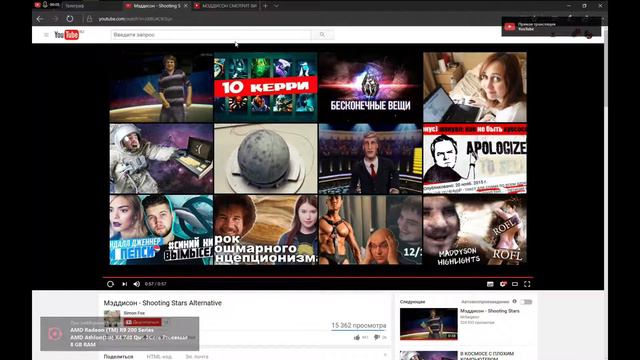Screen dimensions: 640x360
Task: Switch to 'МЭДДИСОН СМОТРИТ' browser tab
Action: [226, 6]
